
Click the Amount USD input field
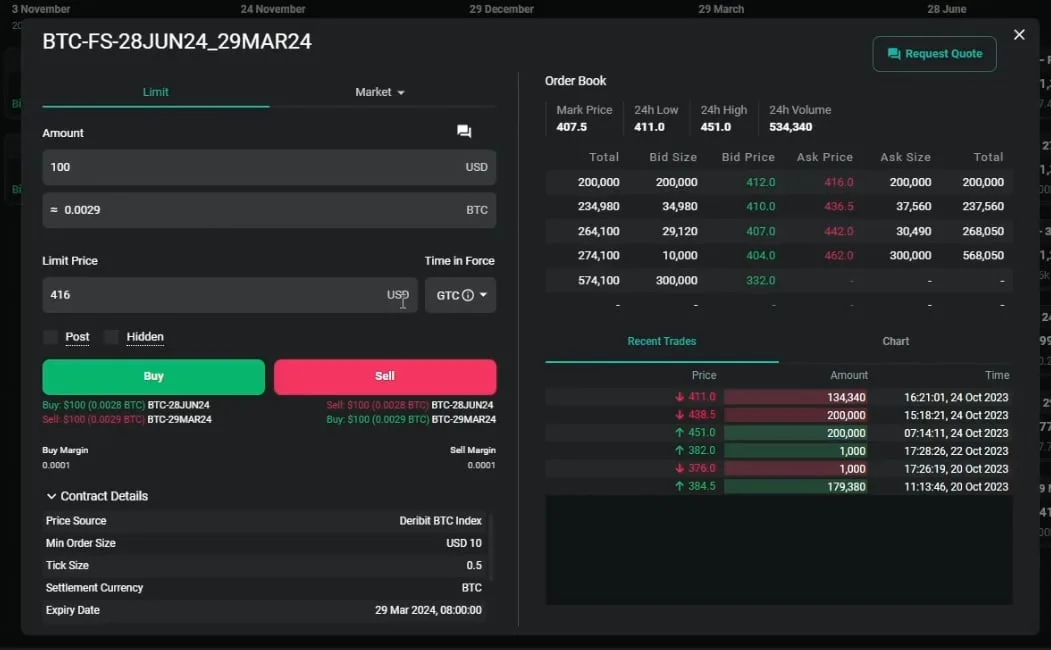269,167
